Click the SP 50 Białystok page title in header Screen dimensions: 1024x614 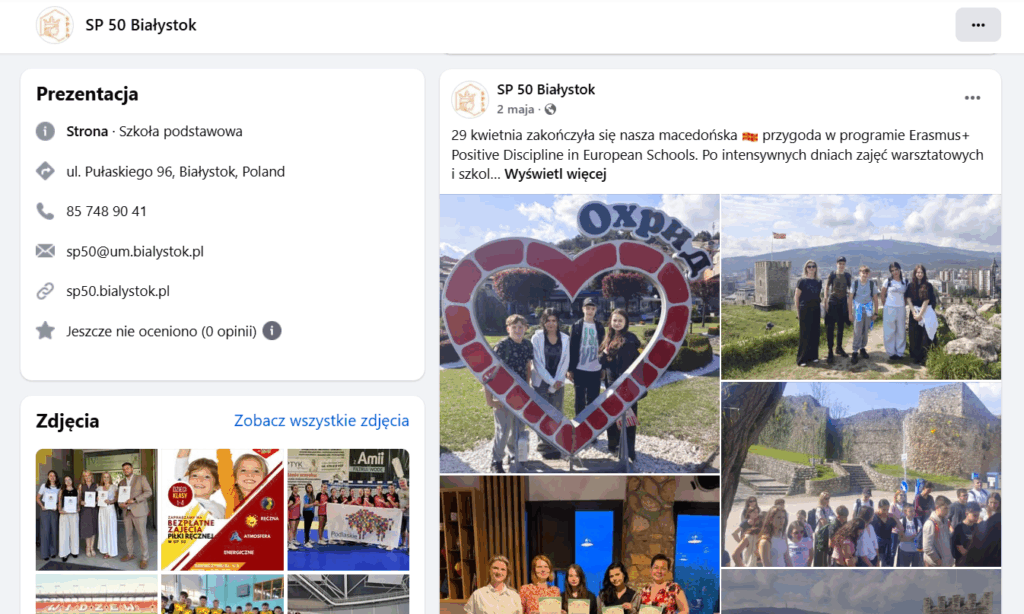[140, 25]
